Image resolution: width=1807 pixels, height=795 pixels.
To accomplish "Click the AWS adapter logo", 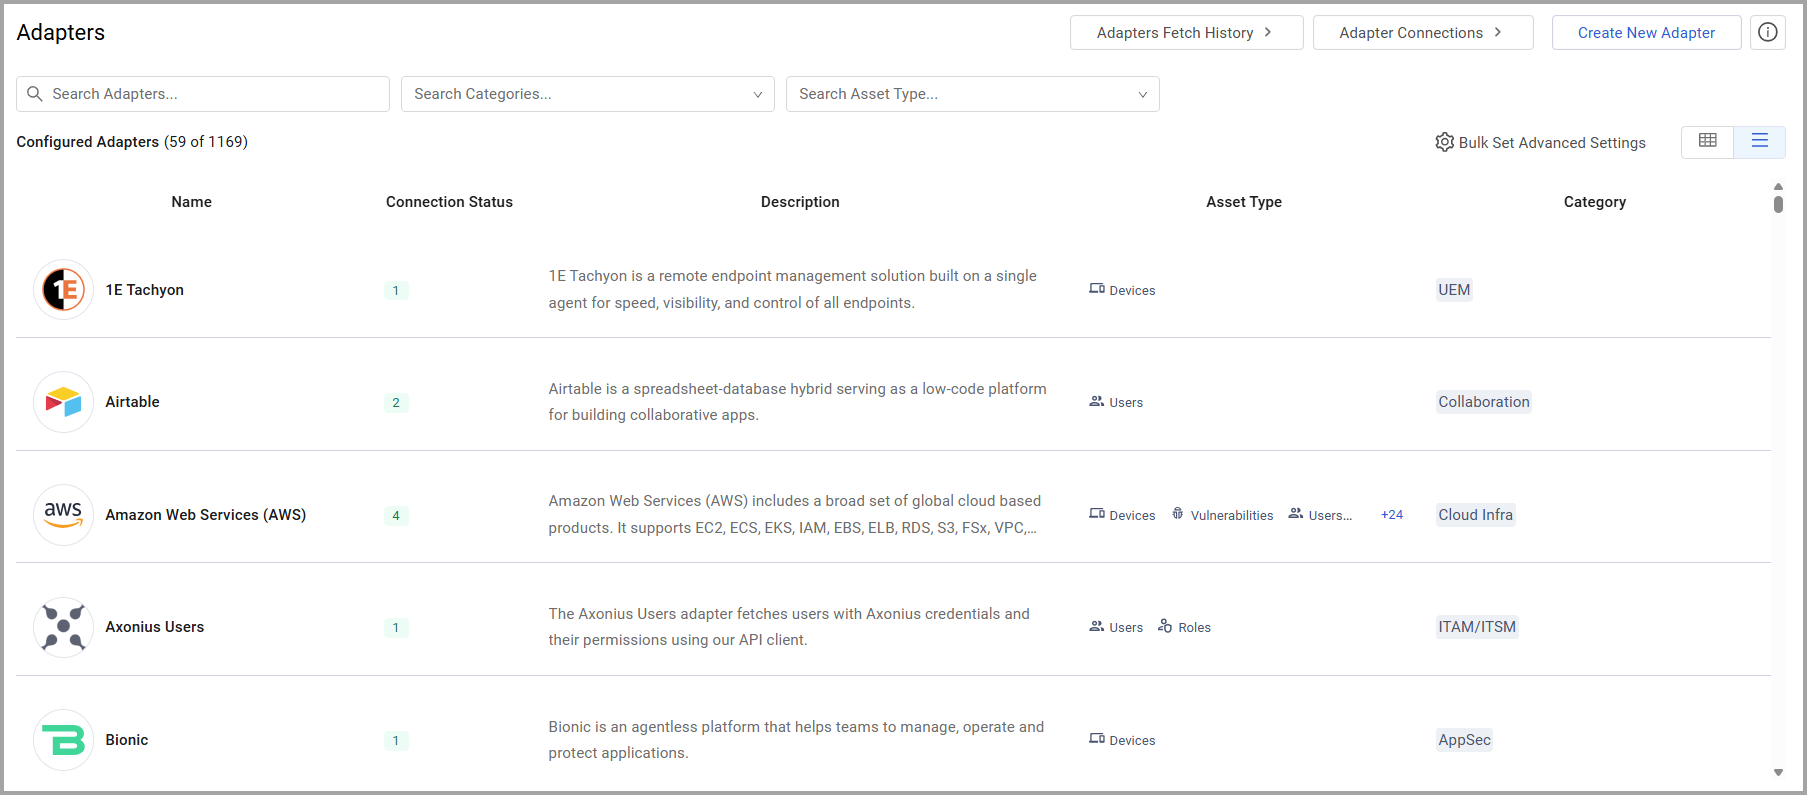I will [x=63, y=515].
